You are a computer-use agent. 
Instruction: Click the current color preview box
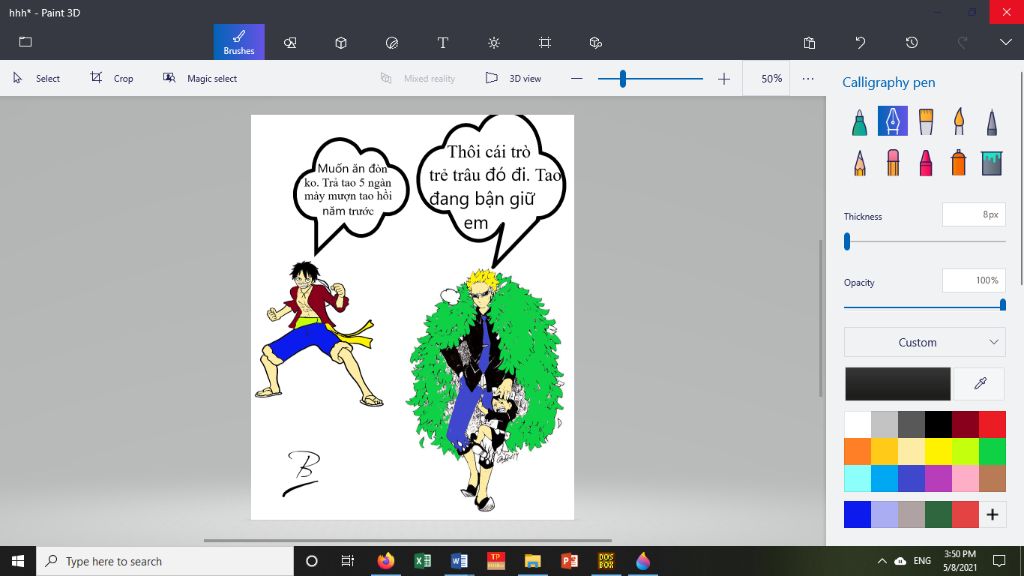click(897, 383)
